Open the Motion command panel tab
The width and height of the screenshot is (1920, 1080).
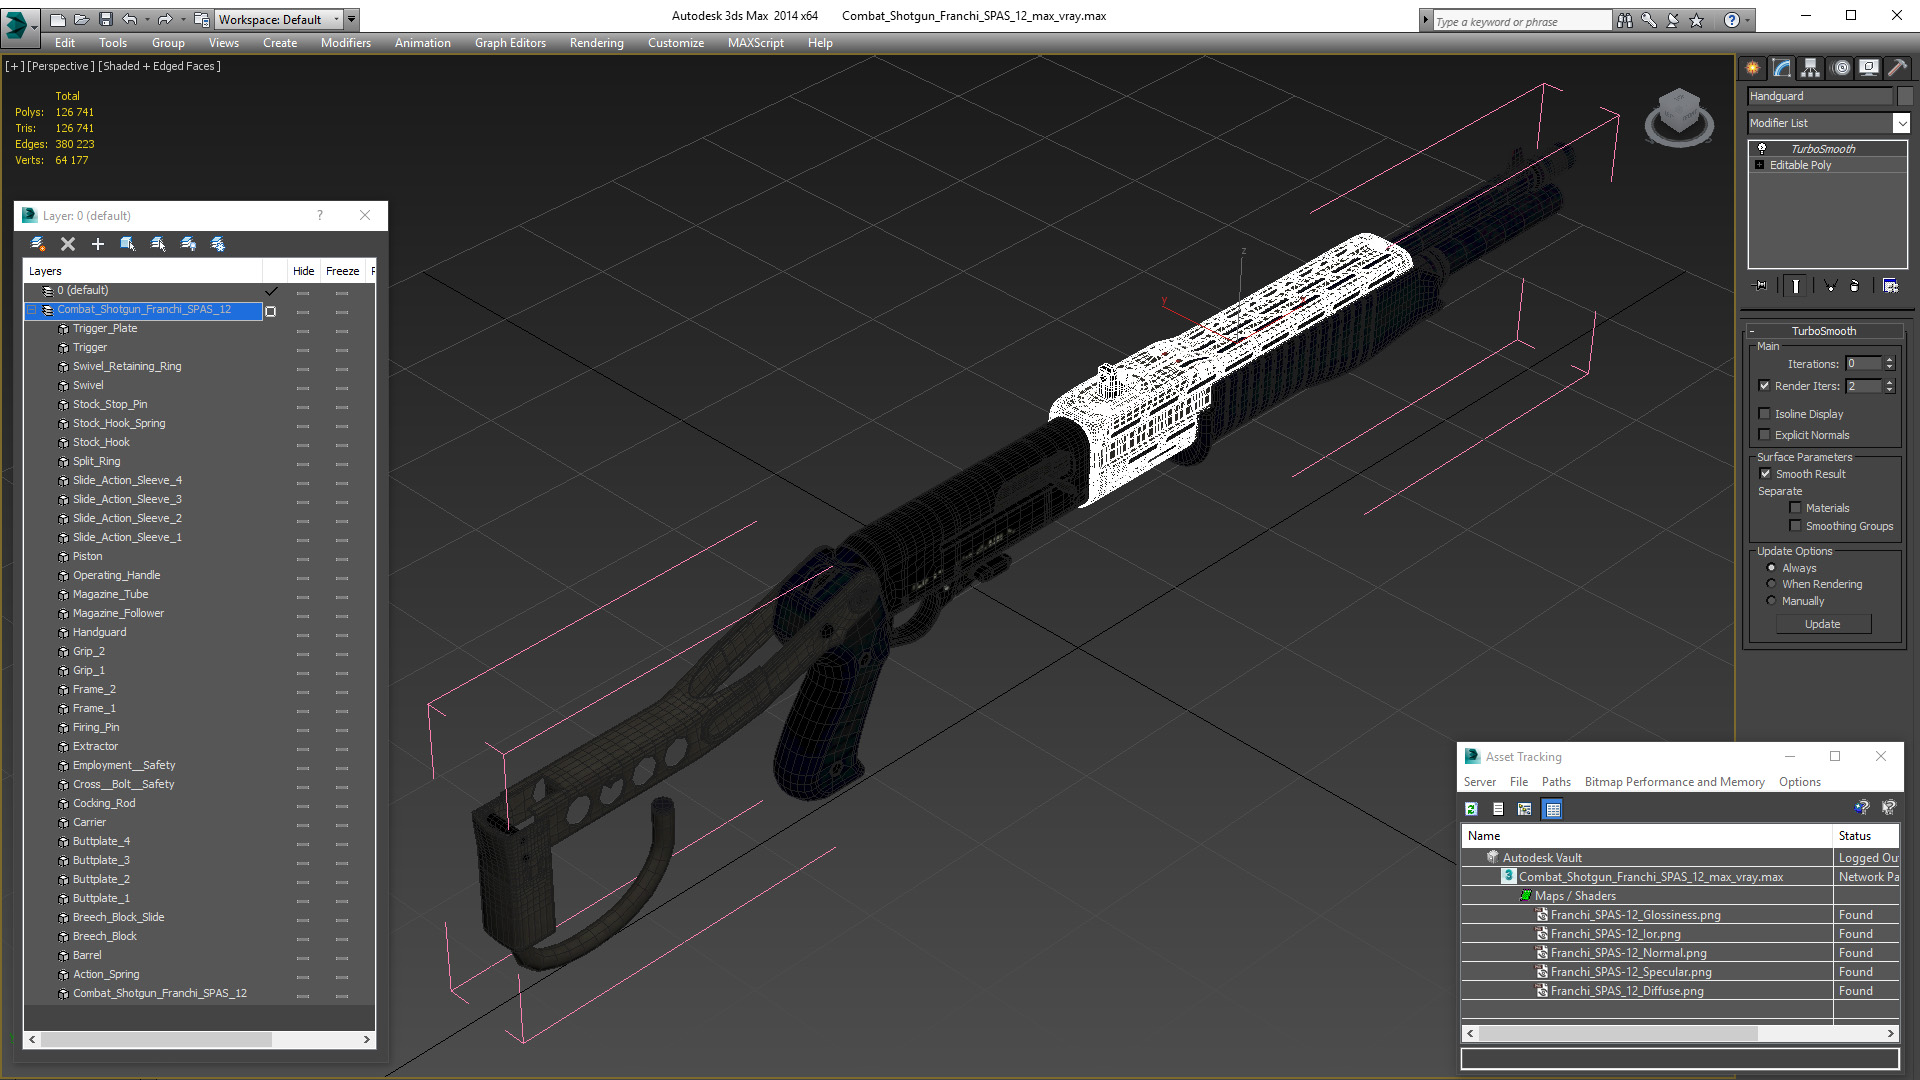coord(1841,68)
